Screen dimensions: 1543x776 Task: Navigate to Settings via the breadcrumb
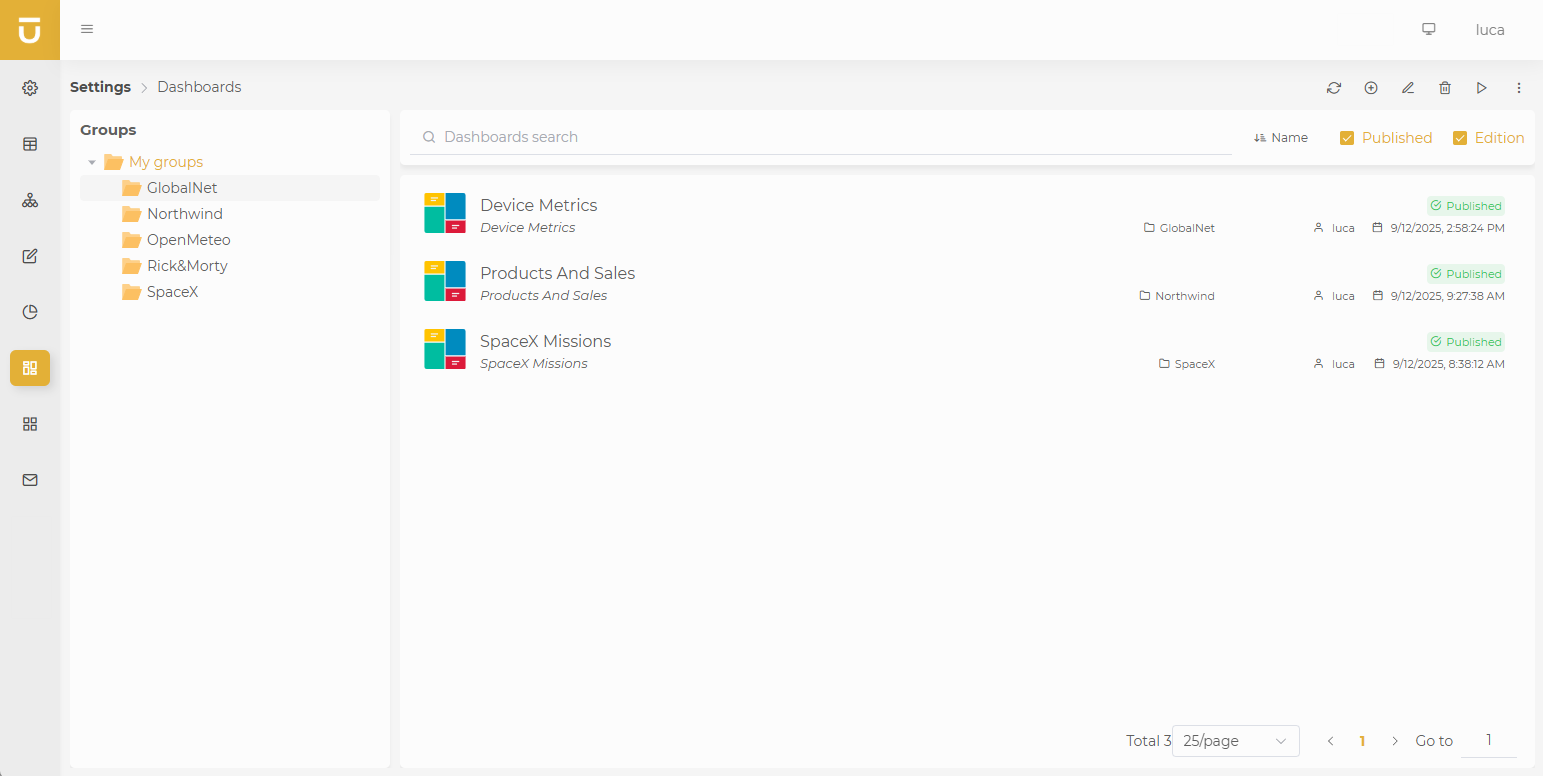pyautogui.click(x=100, y=87)
